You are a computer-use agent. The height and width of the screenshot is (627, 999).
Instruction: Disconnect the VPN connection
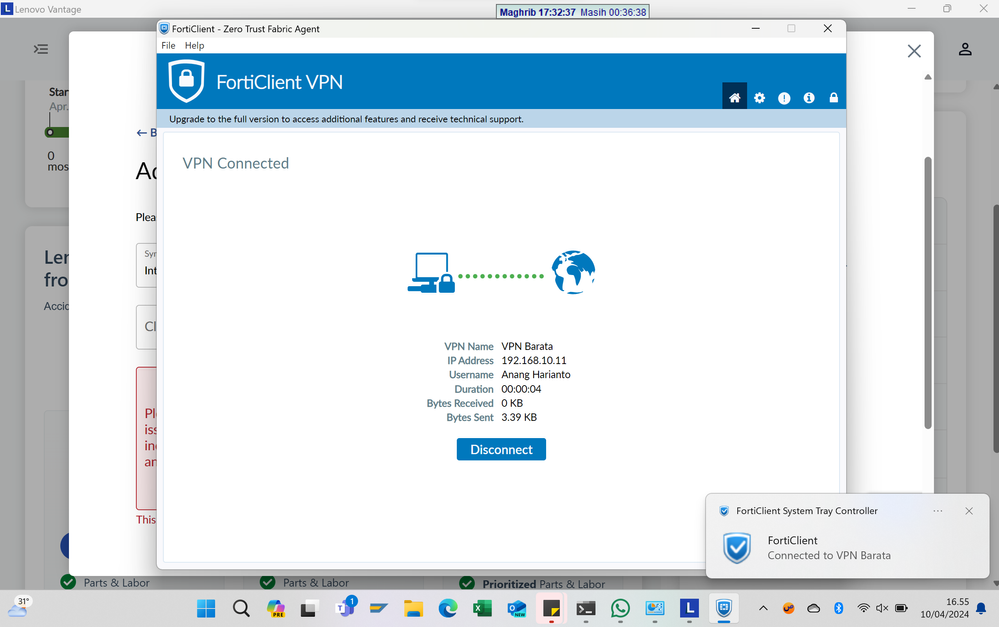[501, 449]
